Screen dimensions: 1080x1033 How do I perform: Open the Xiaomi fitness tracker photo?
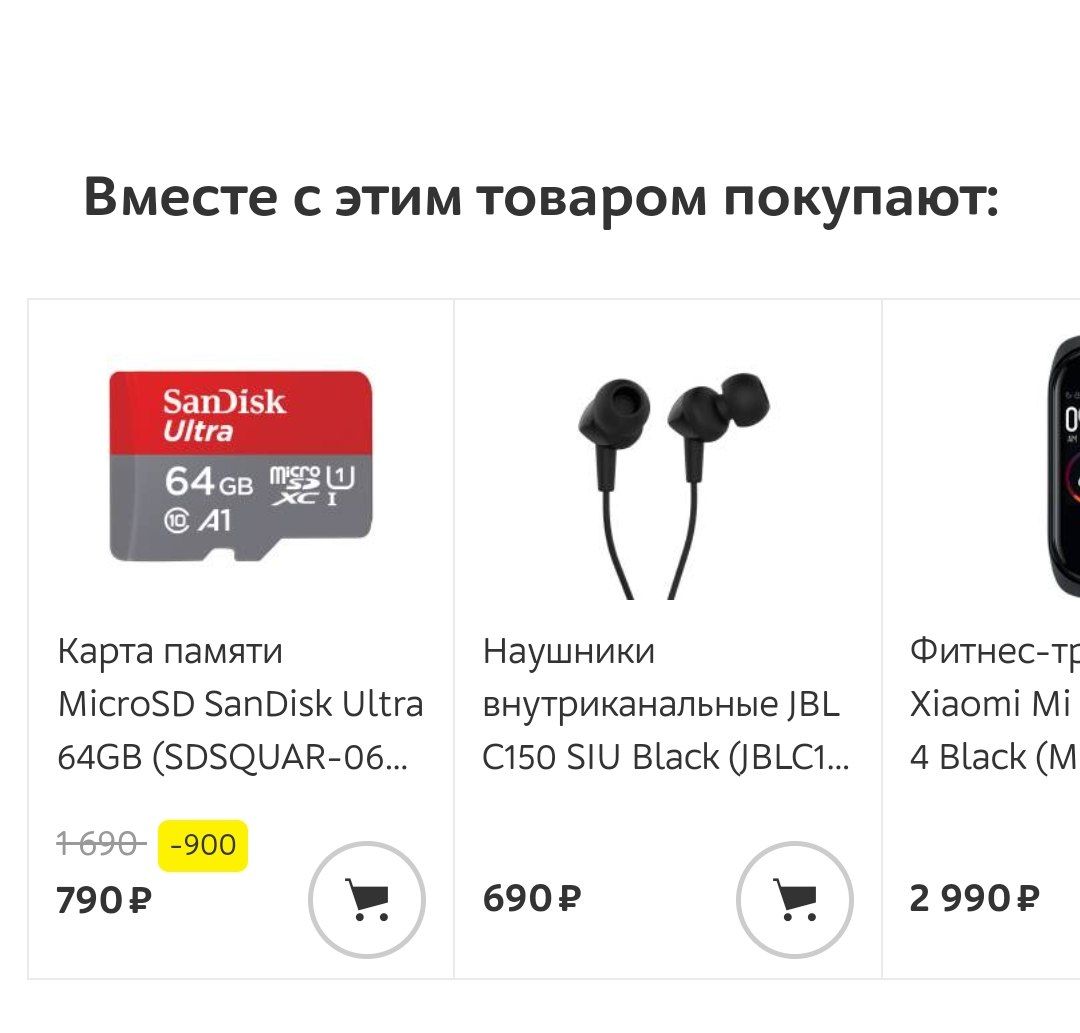(x=1063, y=466)
